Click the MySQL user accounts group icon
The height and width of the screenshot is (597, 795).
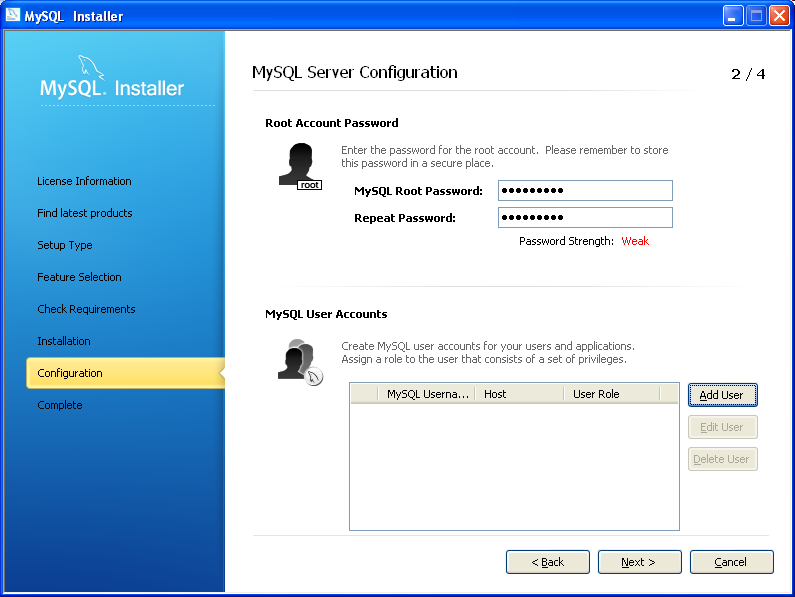click(x=300, y=362)
